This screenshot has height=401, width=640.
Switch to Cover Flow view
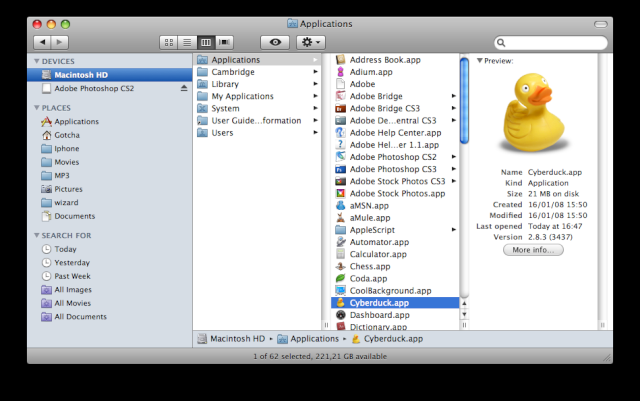224,42
